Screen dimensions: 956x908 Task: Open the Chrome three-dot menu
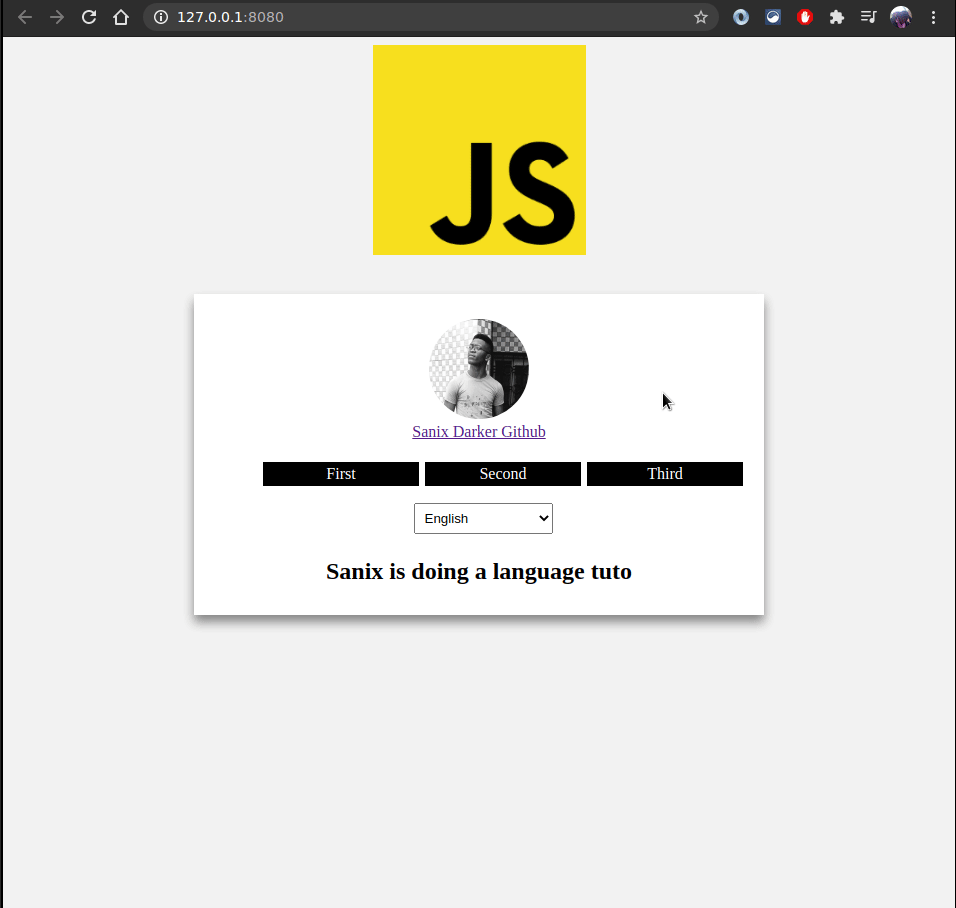[x=933, y=17]
